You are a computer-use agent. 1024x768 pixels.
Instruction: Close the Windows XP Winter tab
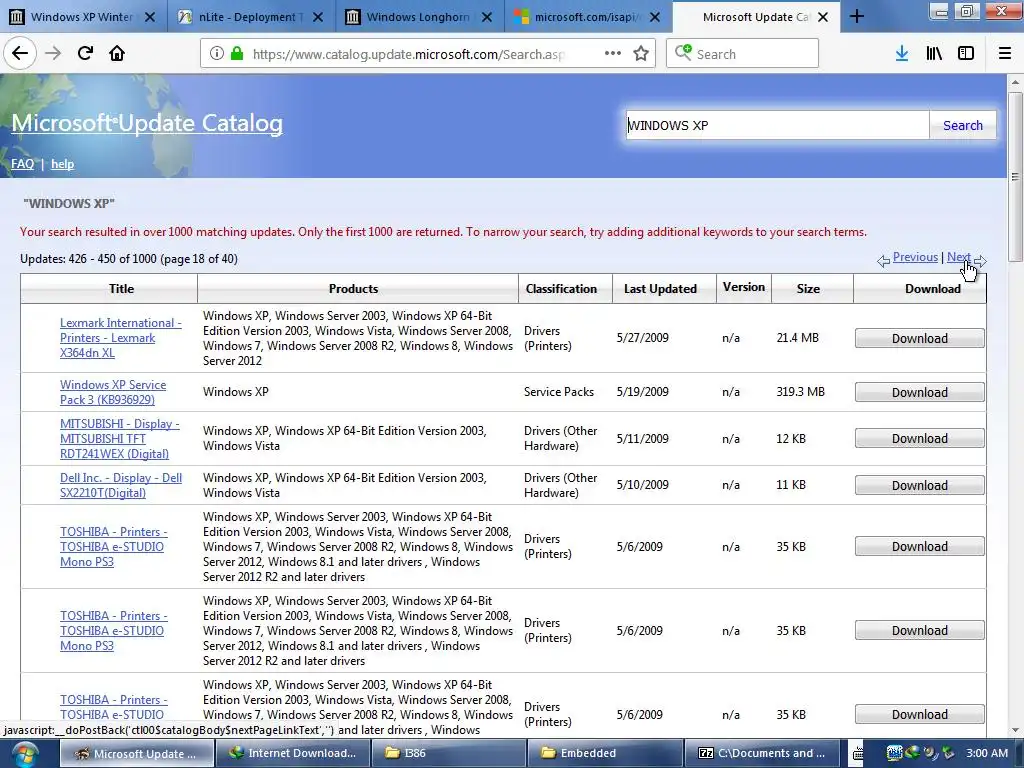click(150, 17)
